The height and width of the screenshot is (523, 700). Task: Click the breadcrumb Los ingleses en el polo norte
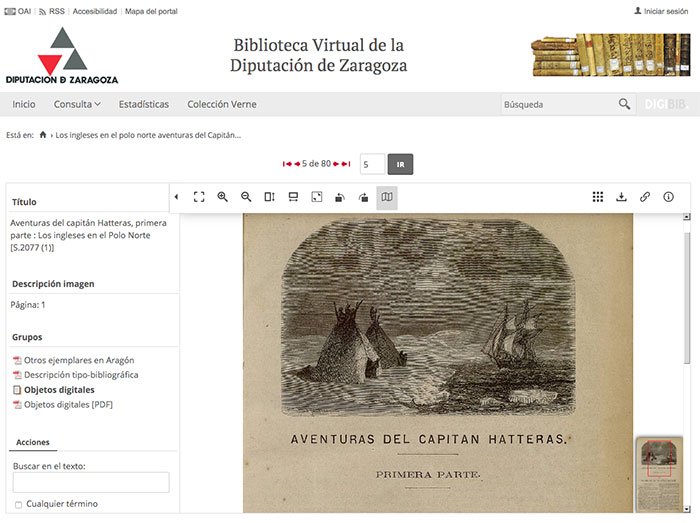[148, 135]
